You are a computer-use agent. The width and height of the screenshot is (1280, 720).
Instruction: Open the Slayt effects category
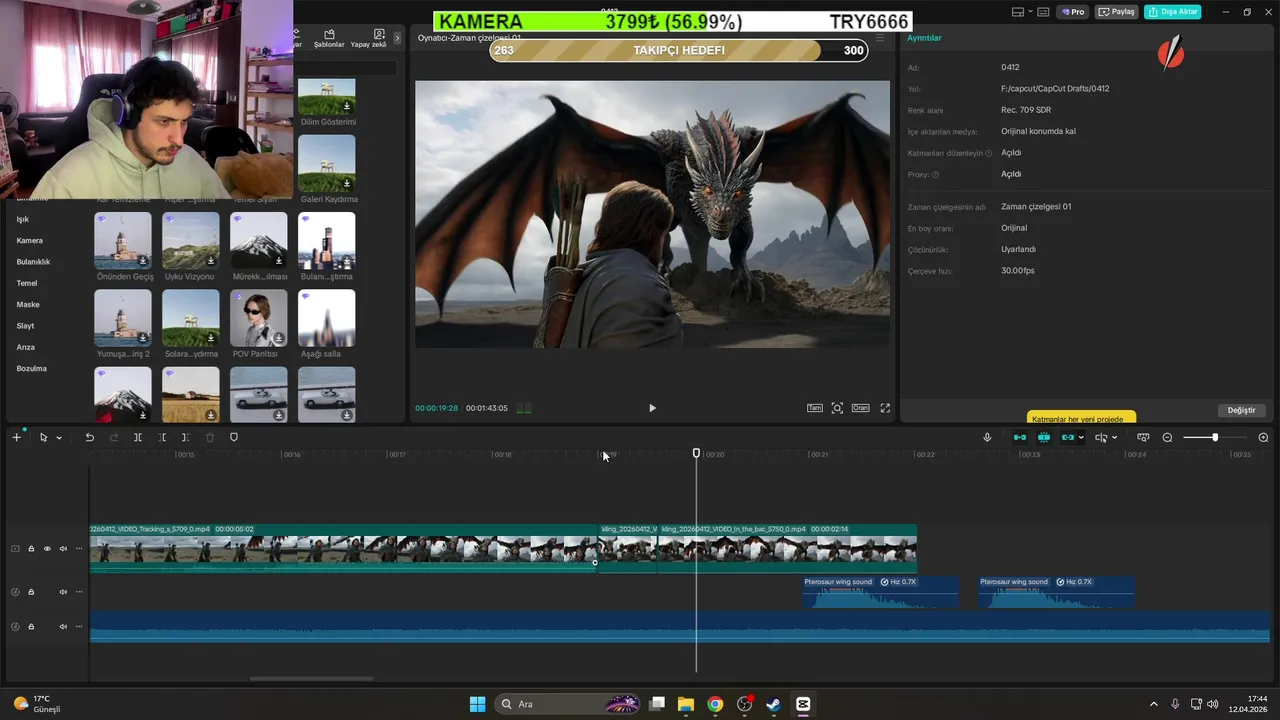tap(25, 326)
